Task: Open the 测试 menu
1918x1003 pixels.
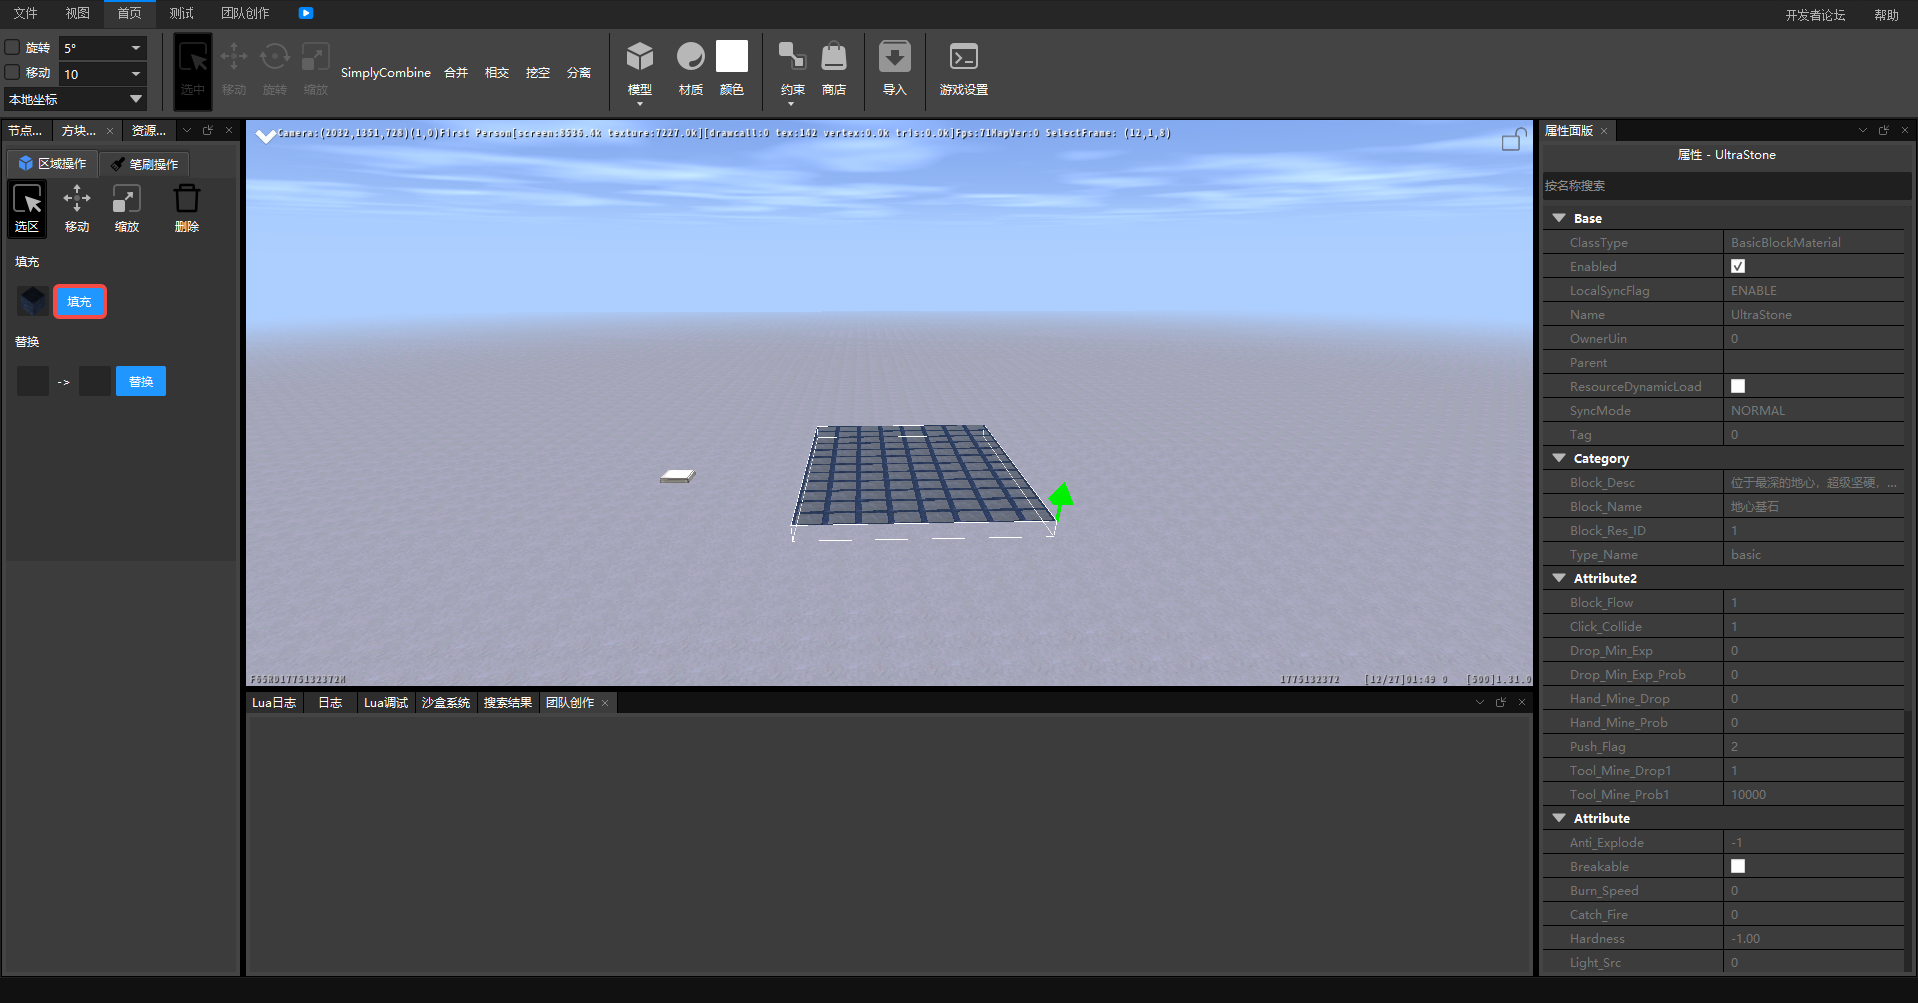Action: pyautogui.click(x=181, y=13)
